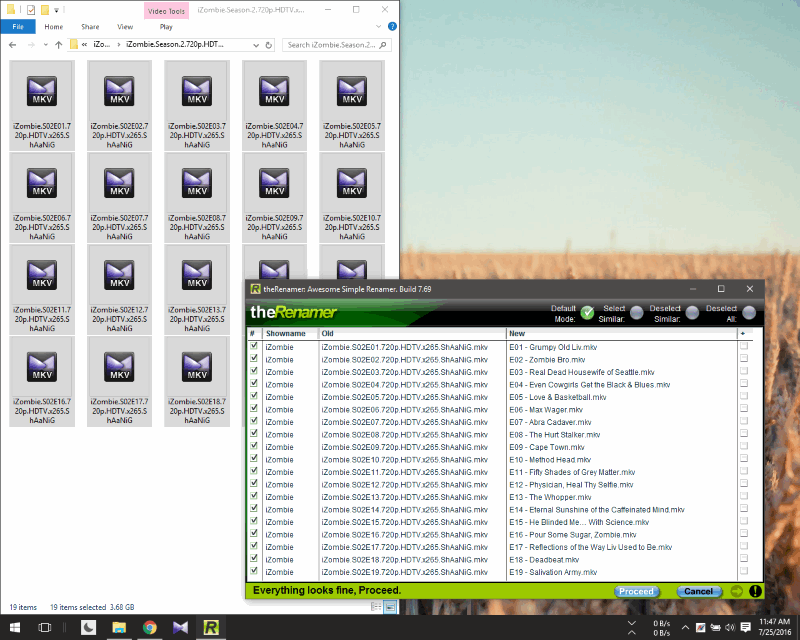Click the Video Tools contextual tab
The width and height of the screenshot is (800, 640).
[x=166, y=11]
